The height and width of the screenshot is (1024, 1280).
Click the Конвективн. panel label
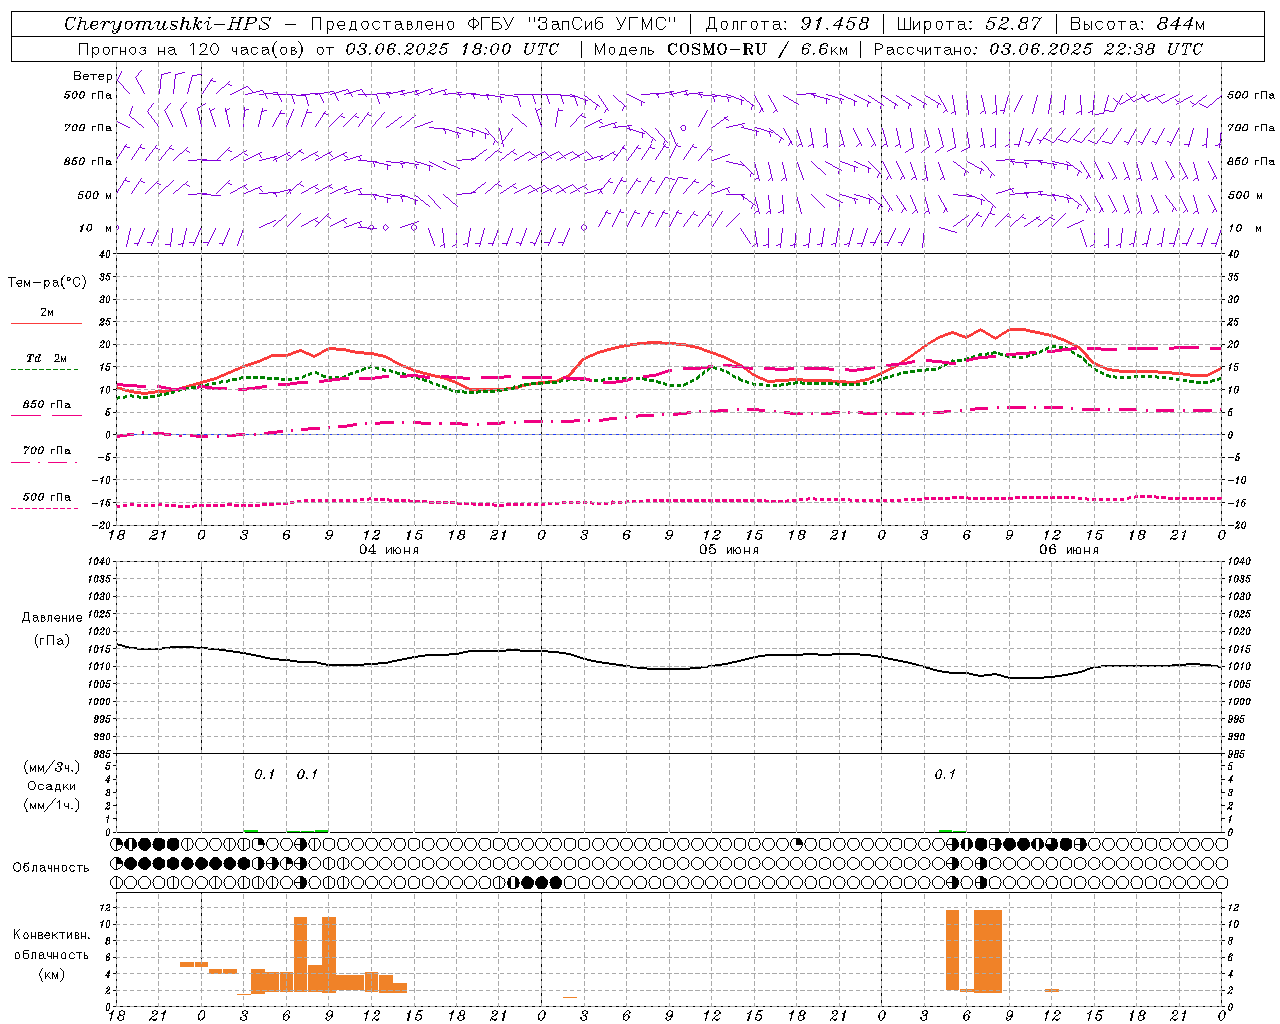point(52,935)
